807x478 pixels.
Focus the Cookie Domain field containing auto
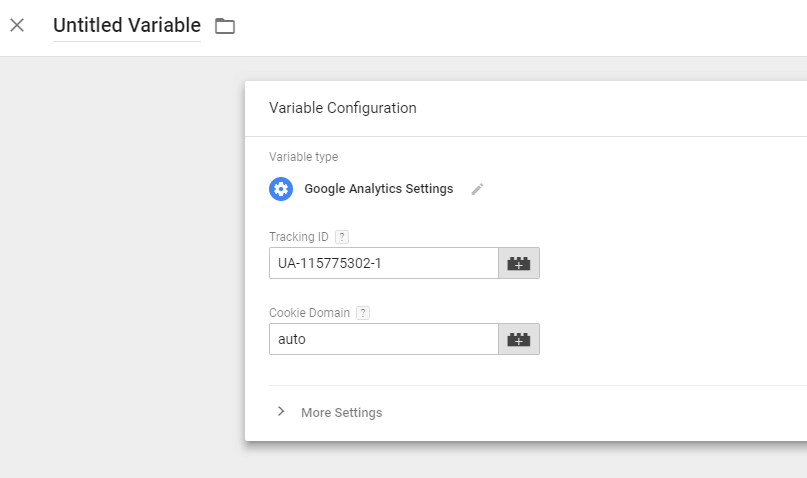click(383, 339)
